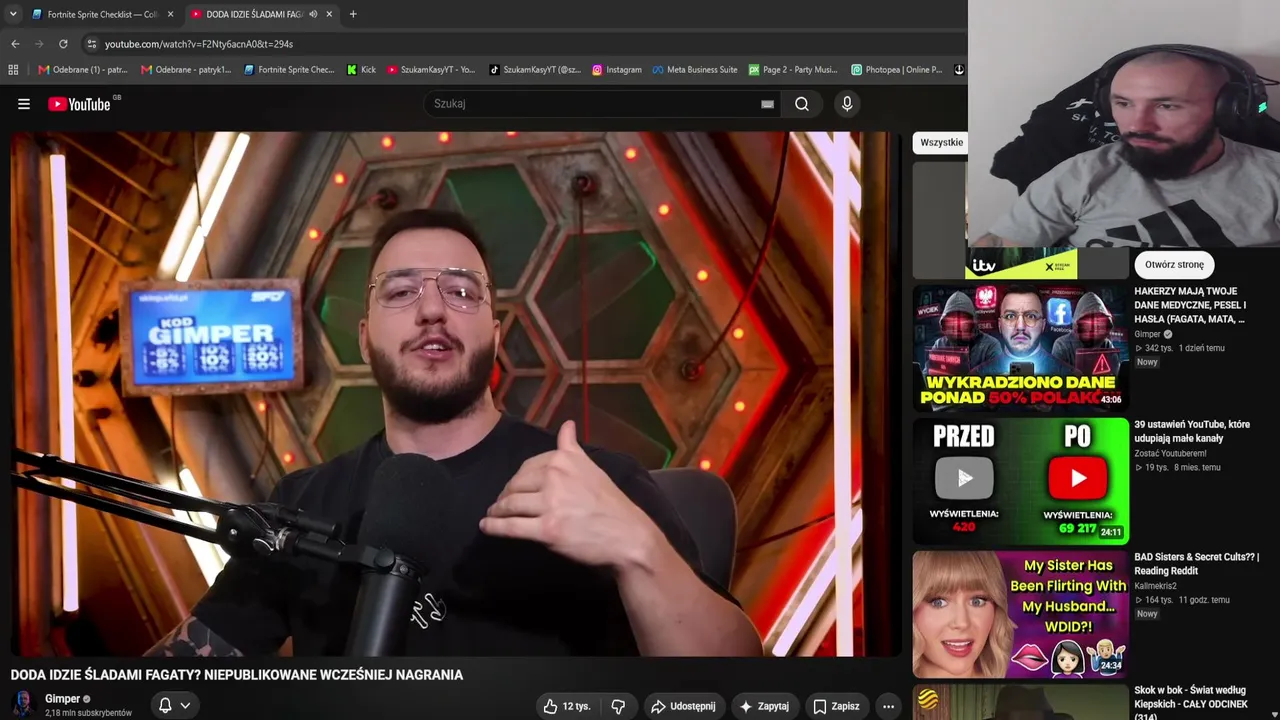Go back in browser history
The height and width of the screenshot is (720, 1280).
15,44
